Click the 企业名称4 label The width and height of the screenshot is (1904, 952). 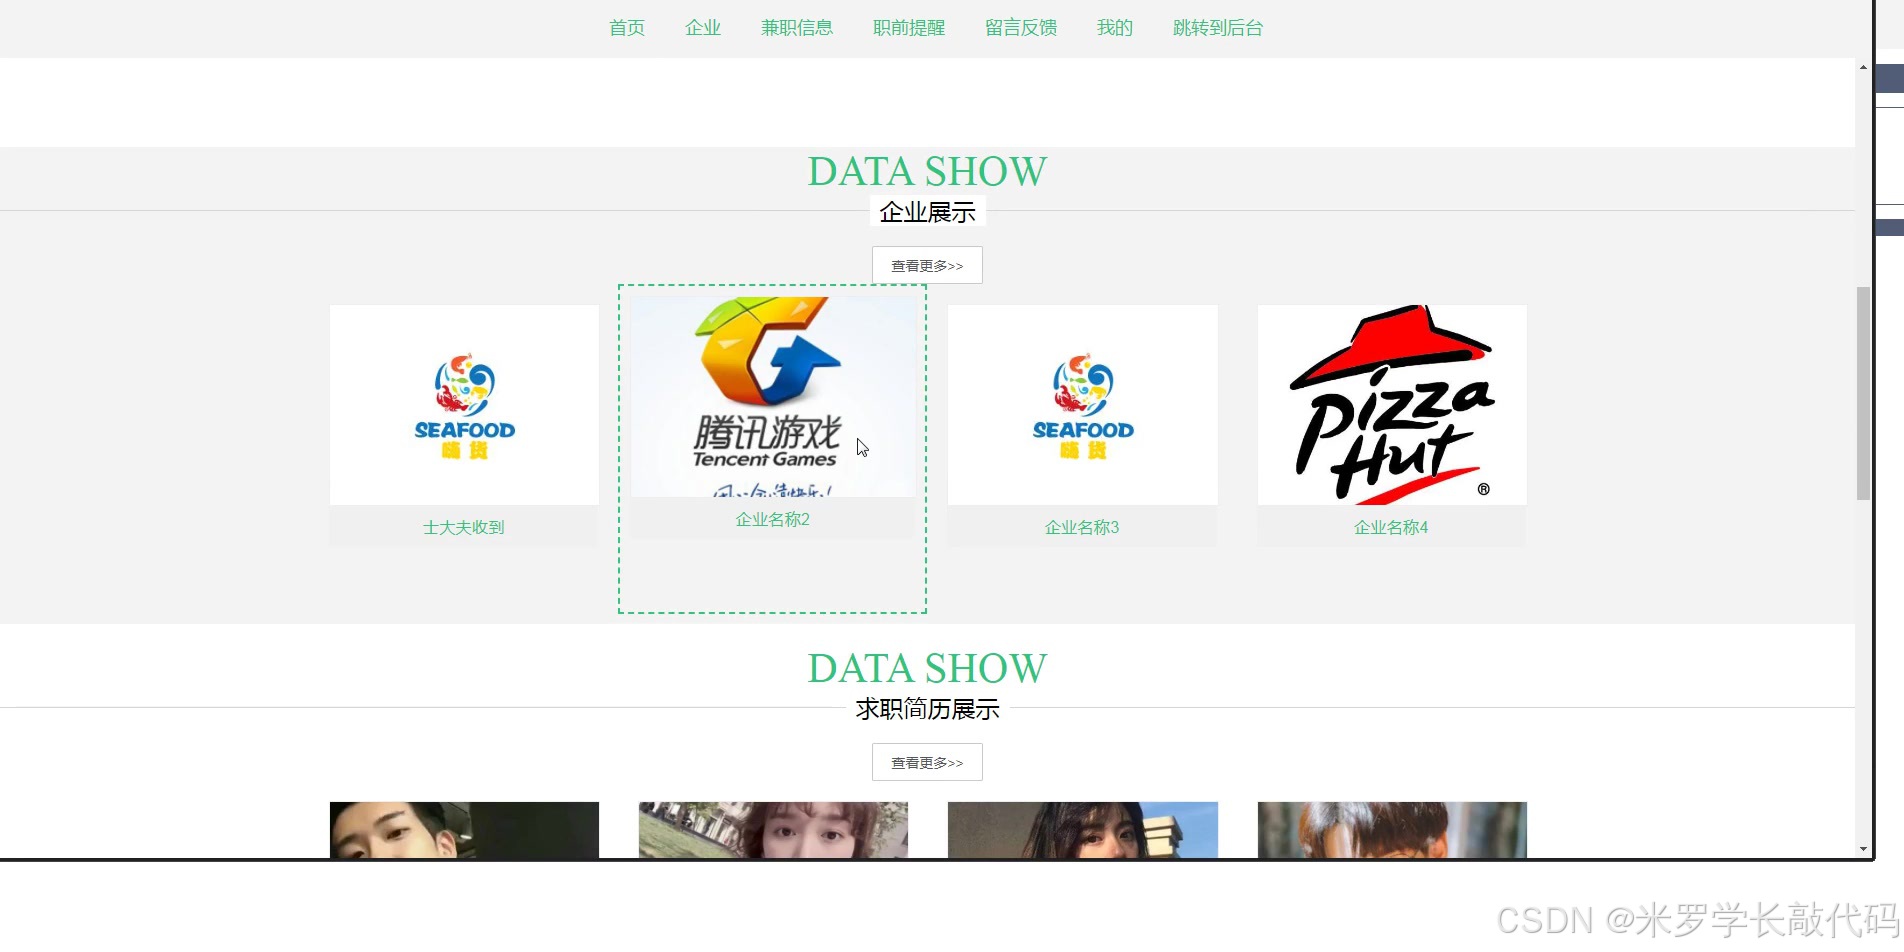[x=1391, y=527]
